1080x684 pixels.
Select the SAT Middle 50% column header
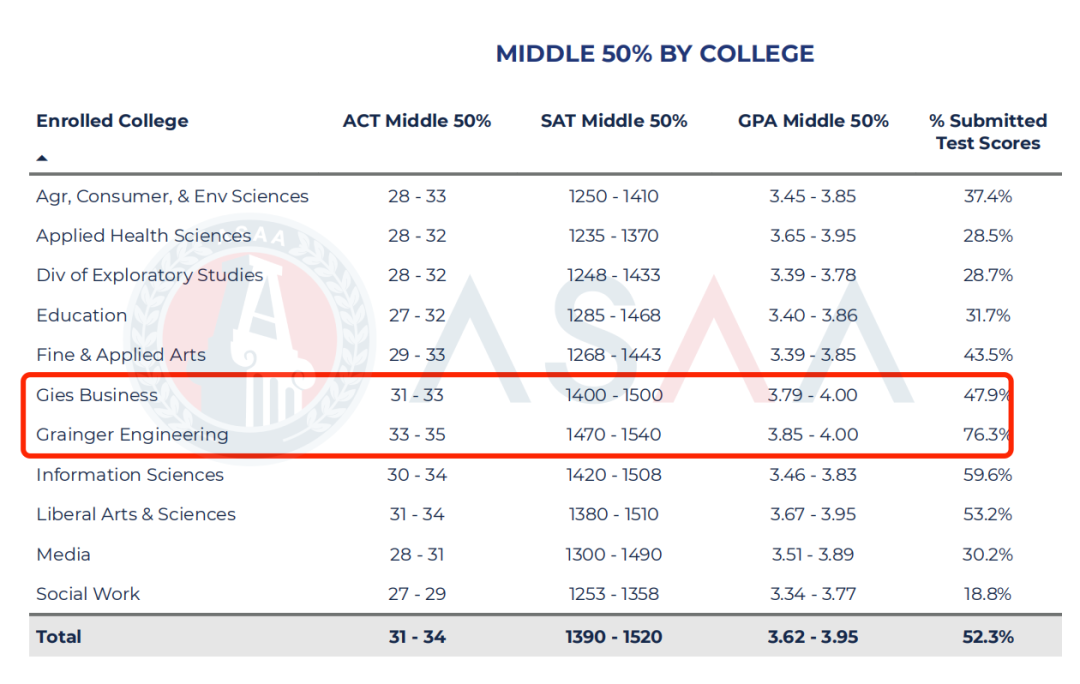(614, 121)
